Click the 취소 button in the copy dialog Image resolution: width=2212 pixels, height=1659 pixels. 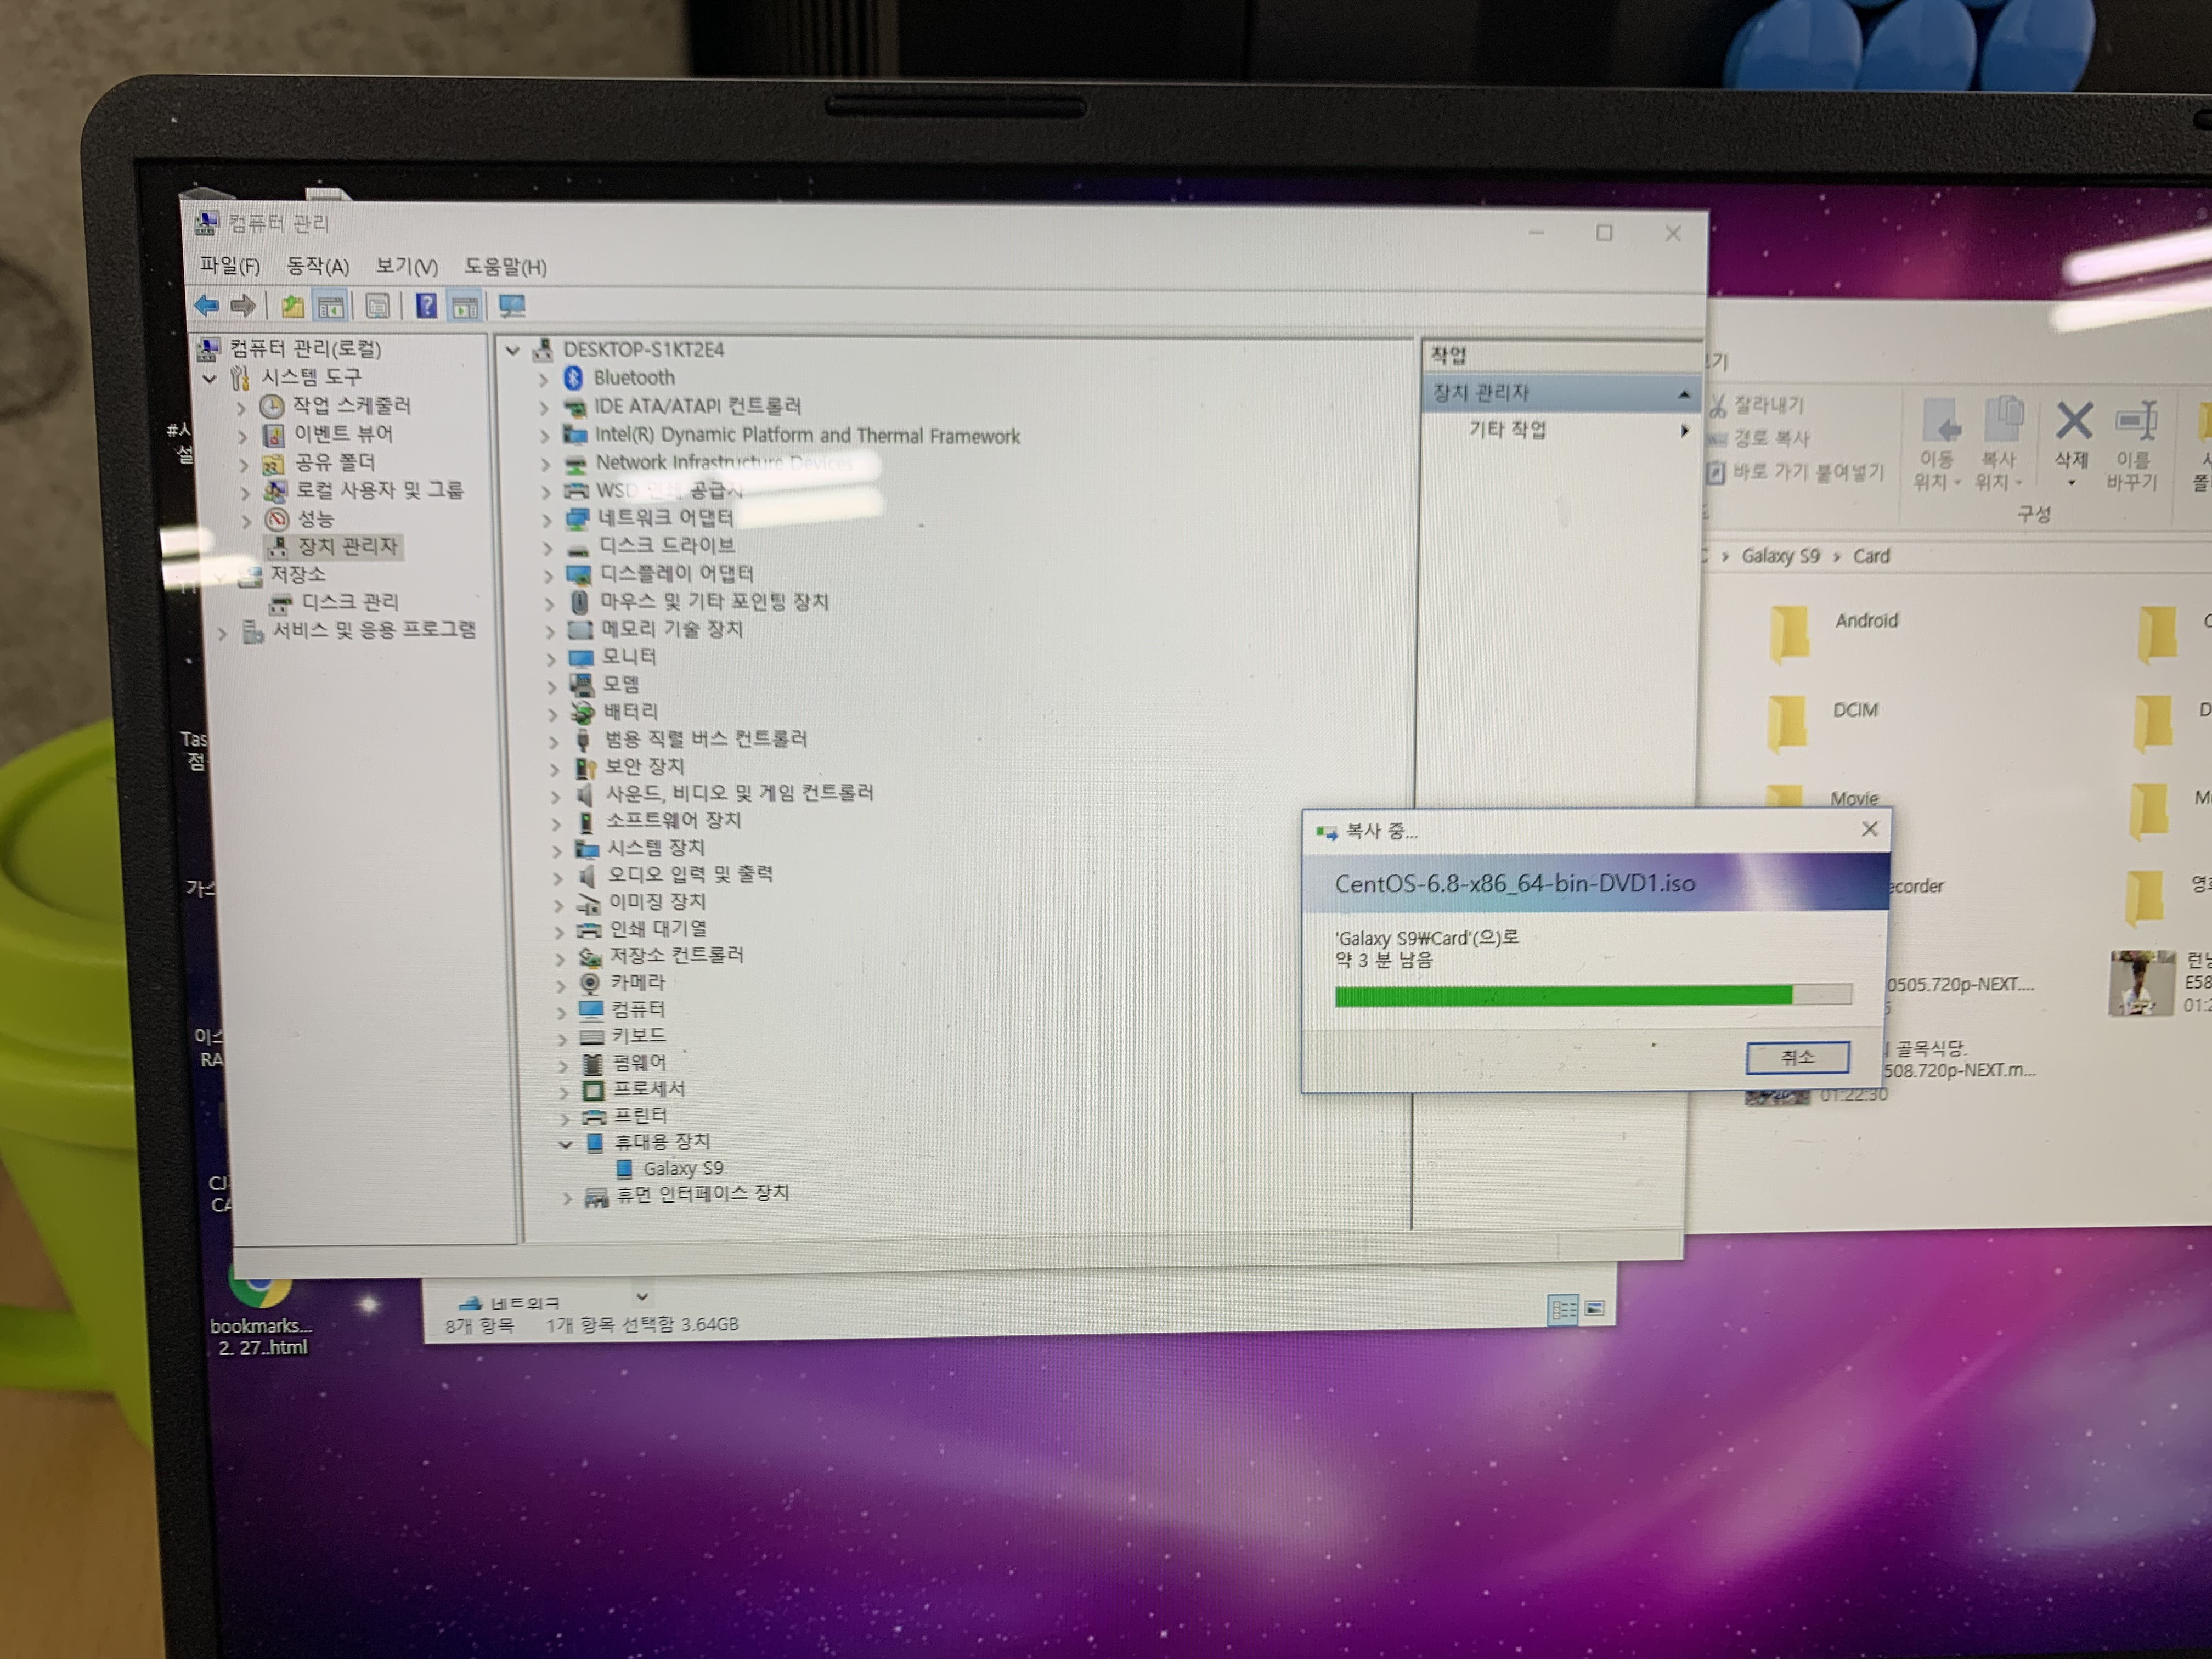tap(1796, 1057)
